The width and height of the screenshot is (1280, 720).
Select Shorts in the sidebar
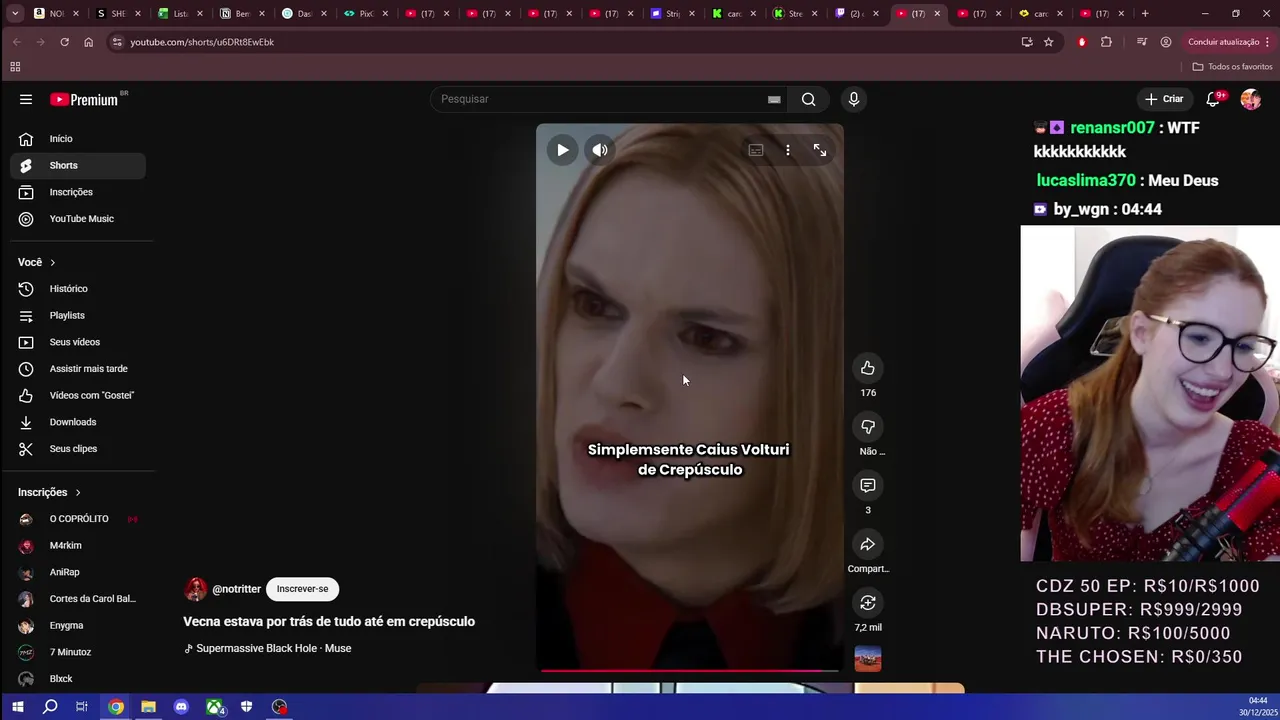pyautogui.click(x=78, y=165)
